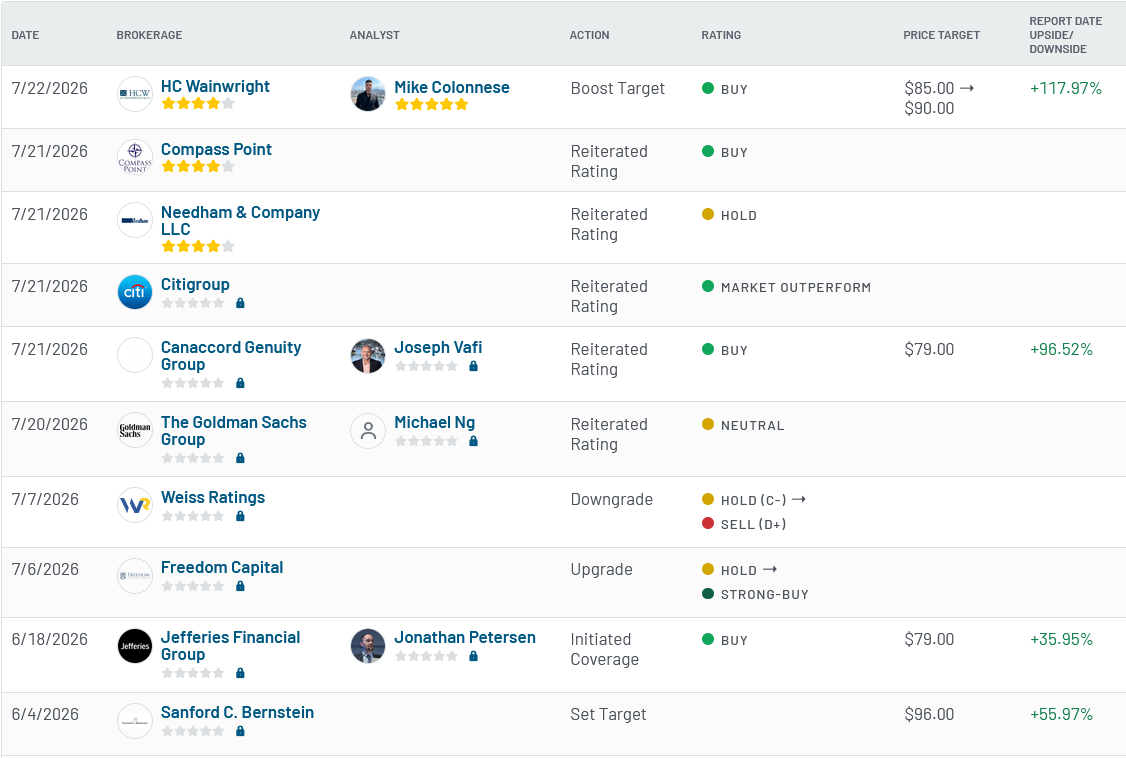Screen dimensions: 1126x758
Task: Open the Weiss Ratings logo icon
Action: click(135, 505)
